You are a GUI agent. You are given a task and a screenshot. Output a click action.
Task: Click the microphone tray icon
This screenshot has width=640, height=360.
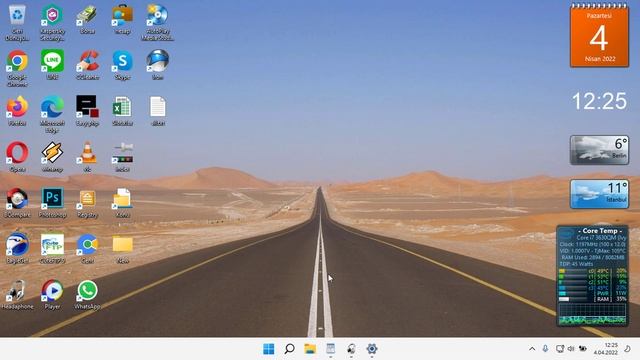[x=545, y=349]
